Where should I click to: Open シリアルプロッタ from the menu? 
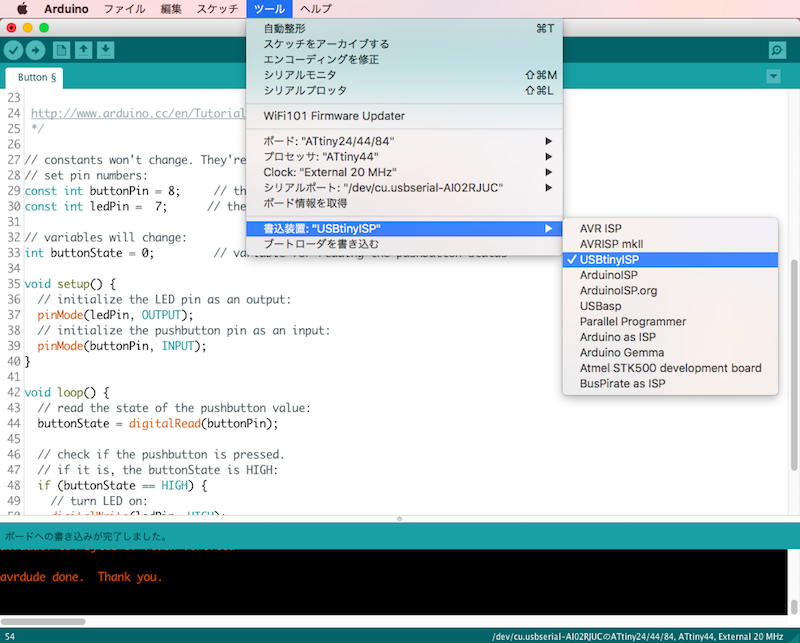pos(404,90)
